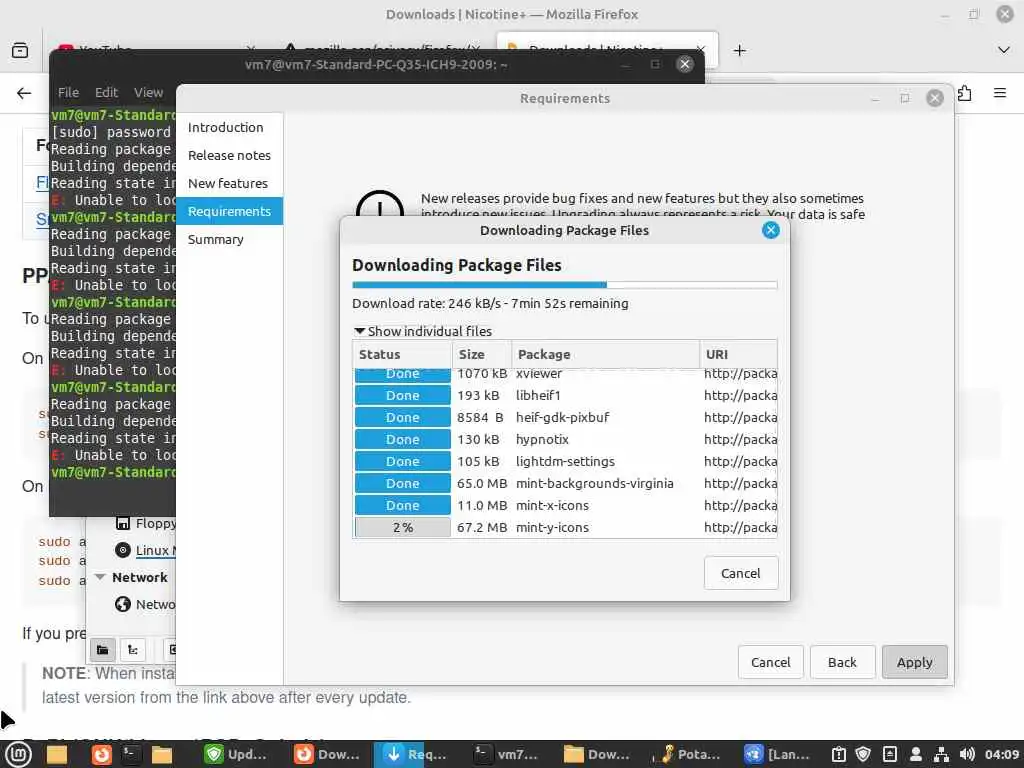Switch to Downloads folder window in taskbar
This screenshot has width=1024, height=768.
(598, 754)
